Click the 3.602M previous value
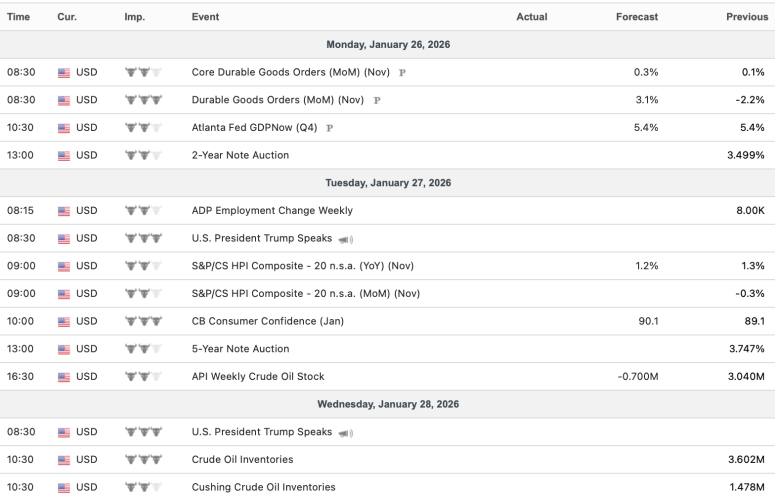 coord(746,459)
